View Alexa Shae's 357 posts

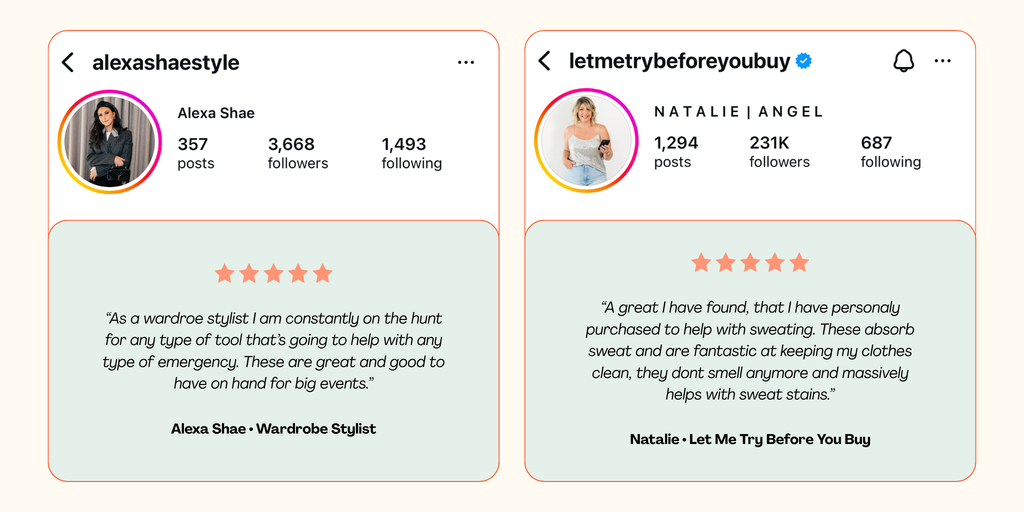click(x=195, y=153)
